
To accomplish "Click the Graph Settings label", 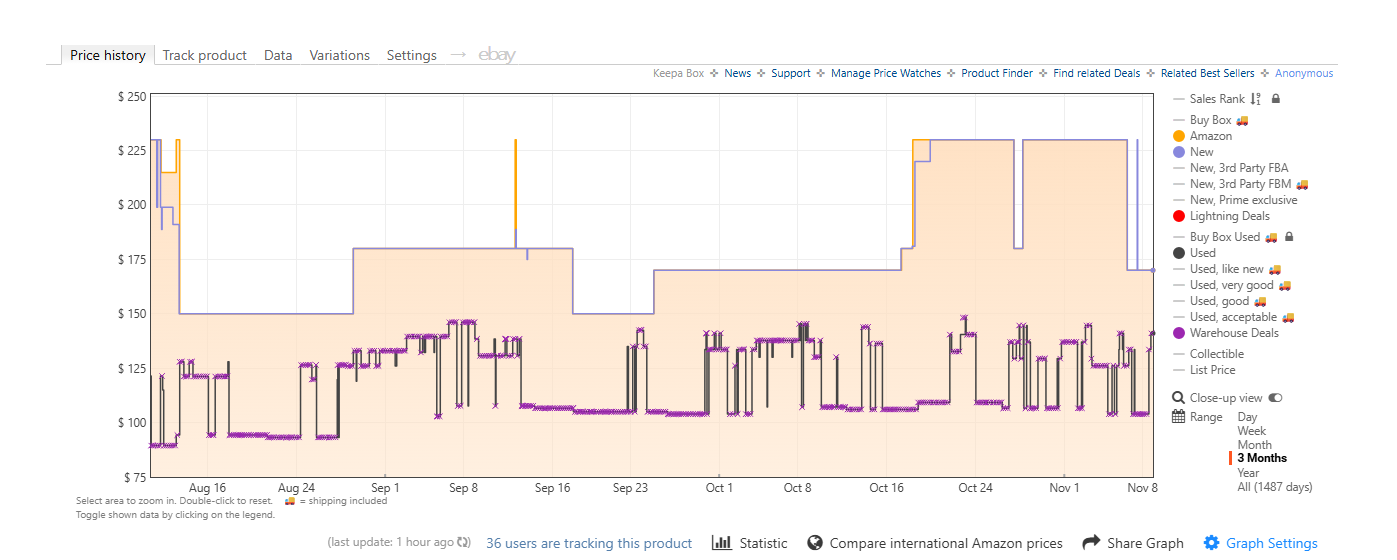I will click(1272, 543).
